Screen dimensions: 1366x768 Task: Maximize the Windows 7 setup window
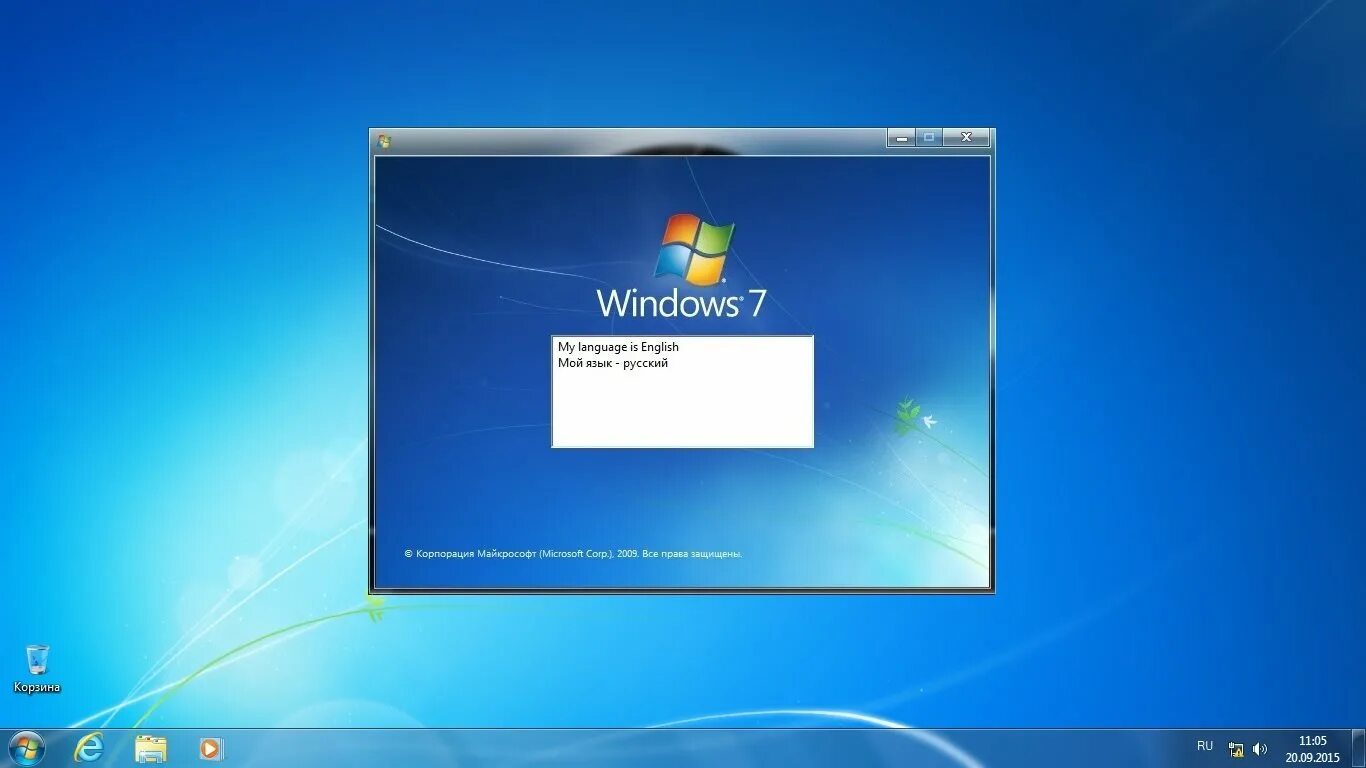pos(929,138)
